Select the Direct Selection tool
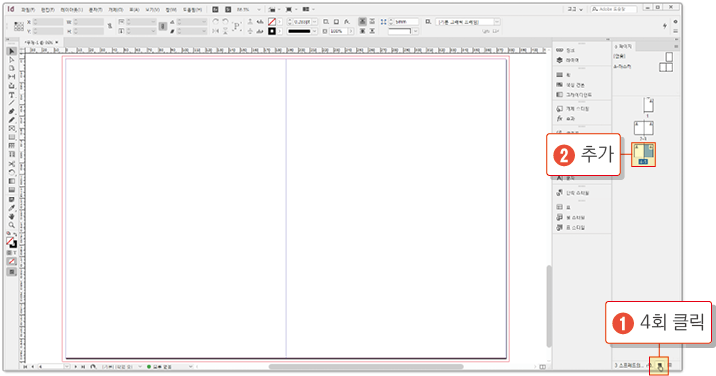Viewport: 716px width, 376px height. pyautogui.click(x=12, y=60)
